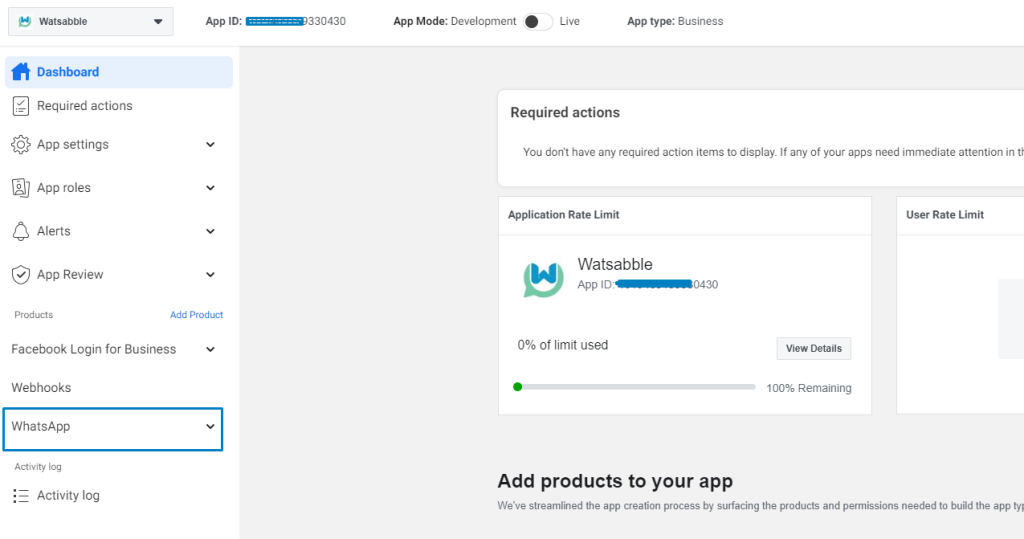
Task: Click the Live label beside the toggle
Action: pos(569,22)
